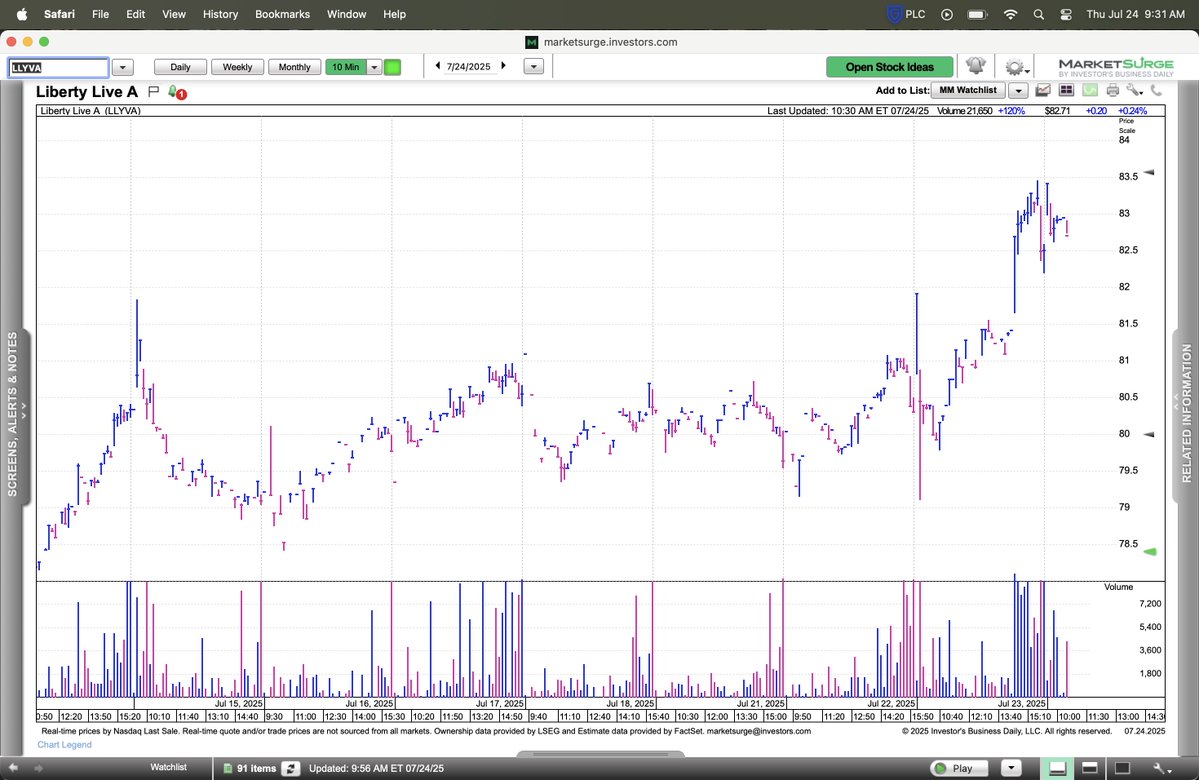Select the full-panel layout icon

pos(1122,769)
